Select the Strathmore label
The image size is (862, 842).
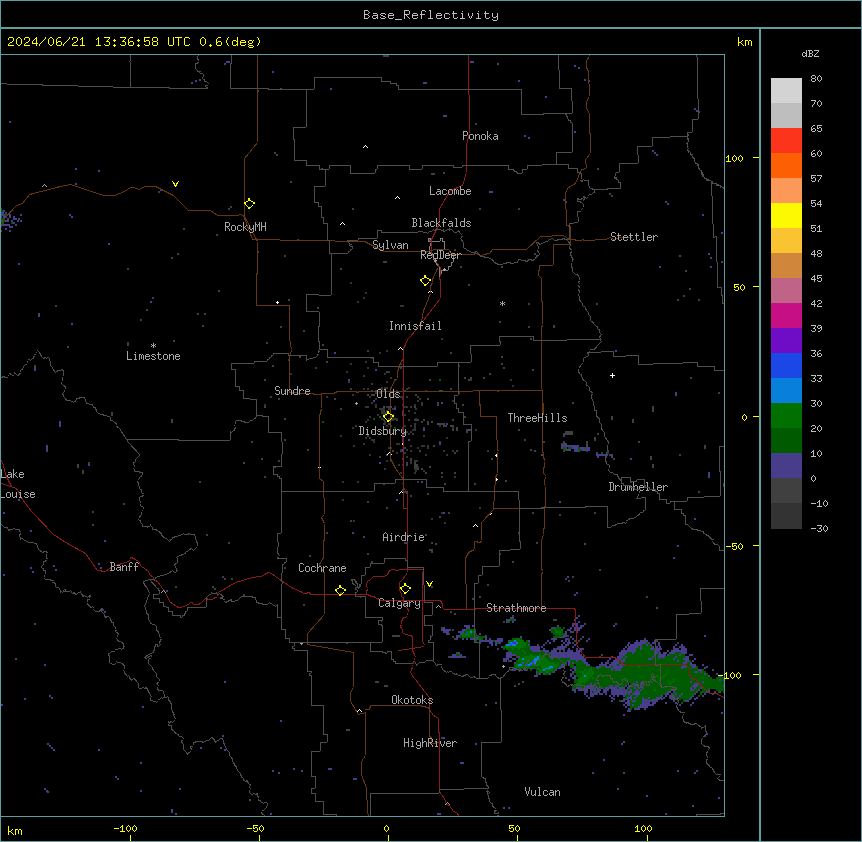pyautogui.click(x=516, y=608)
